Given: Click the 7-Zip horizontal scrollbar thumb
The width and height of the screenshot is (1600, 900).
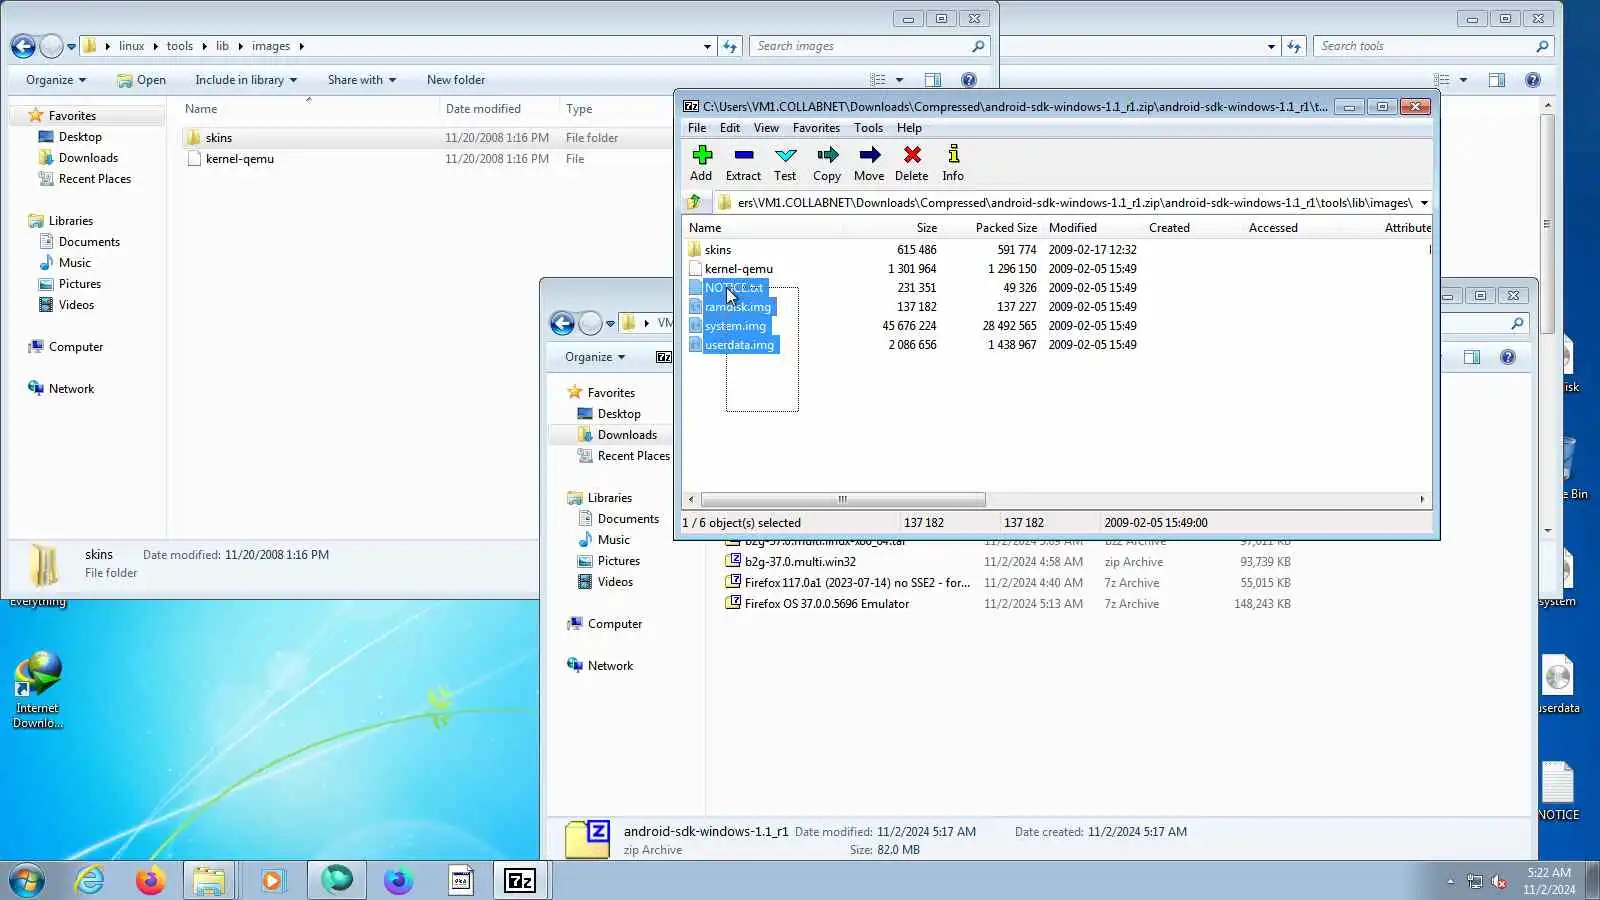Looking at the screenshot, I should pyautogui.click(x=843, y=499).
